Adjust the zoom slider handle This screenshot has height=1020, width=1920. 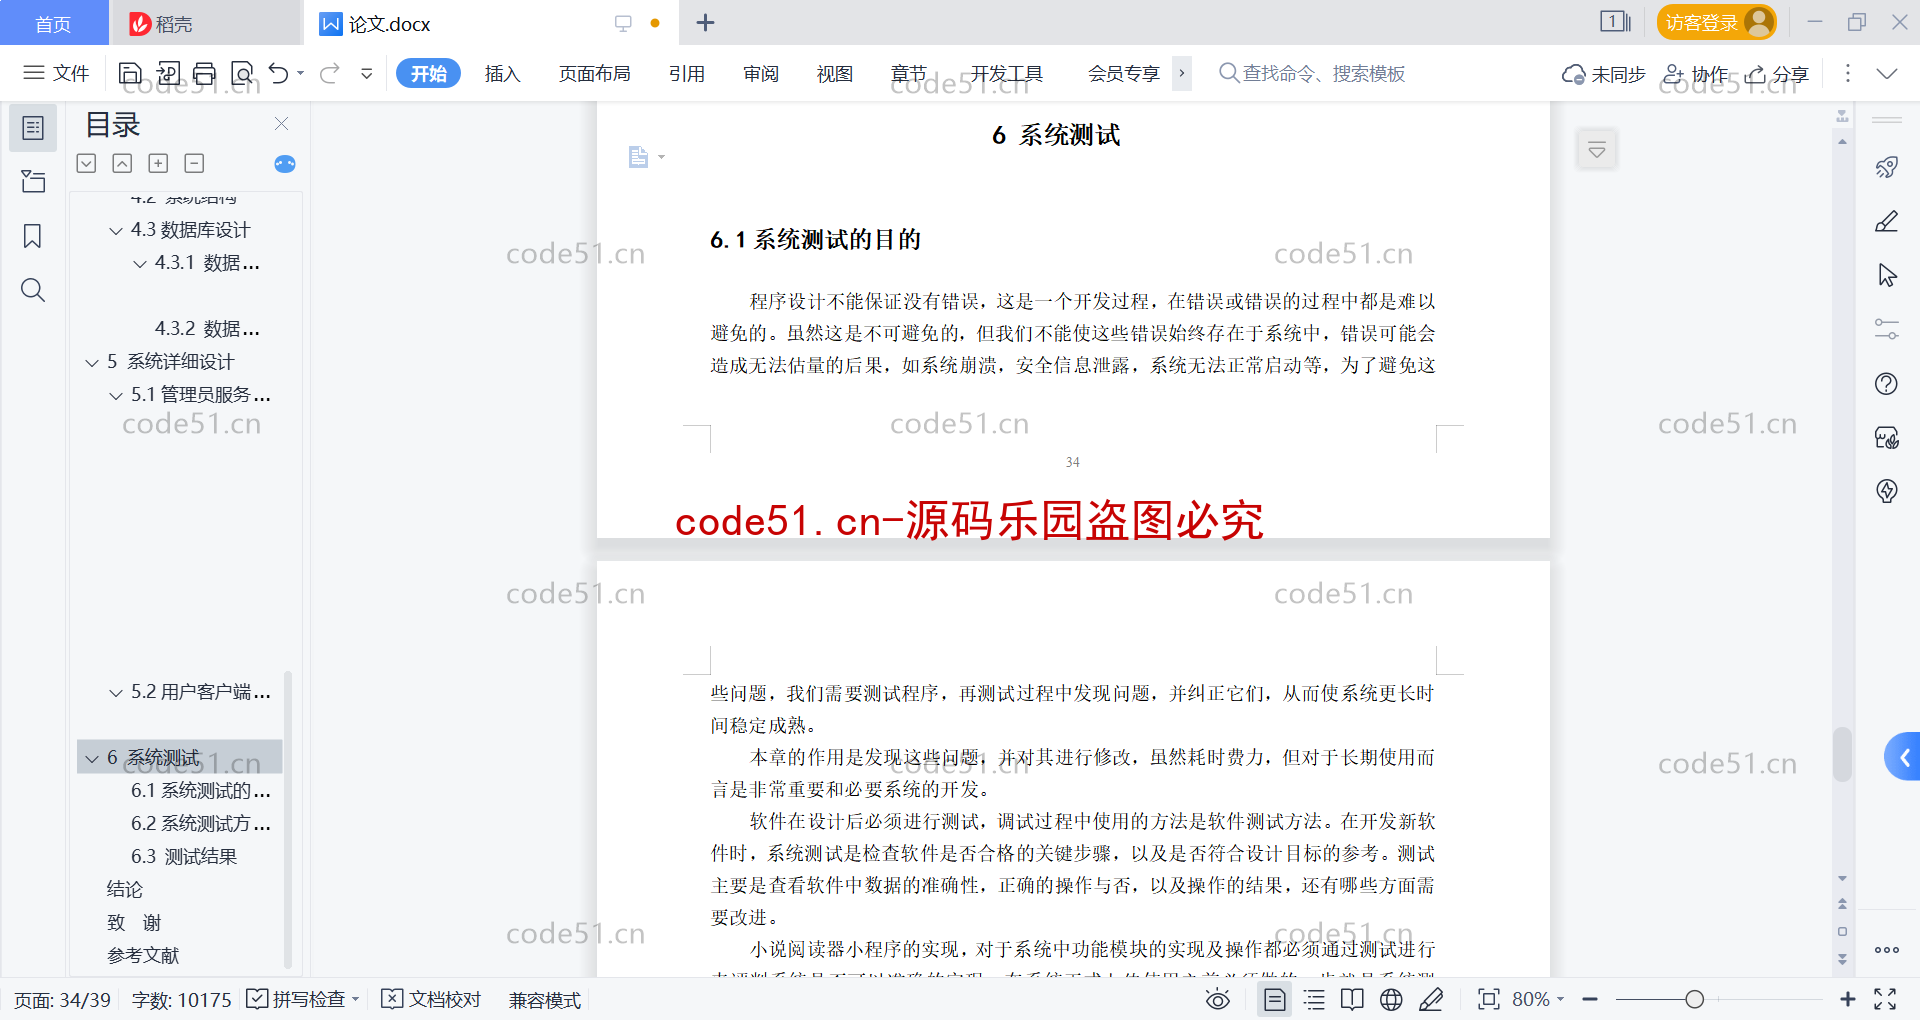click(x=1694, y=999)
